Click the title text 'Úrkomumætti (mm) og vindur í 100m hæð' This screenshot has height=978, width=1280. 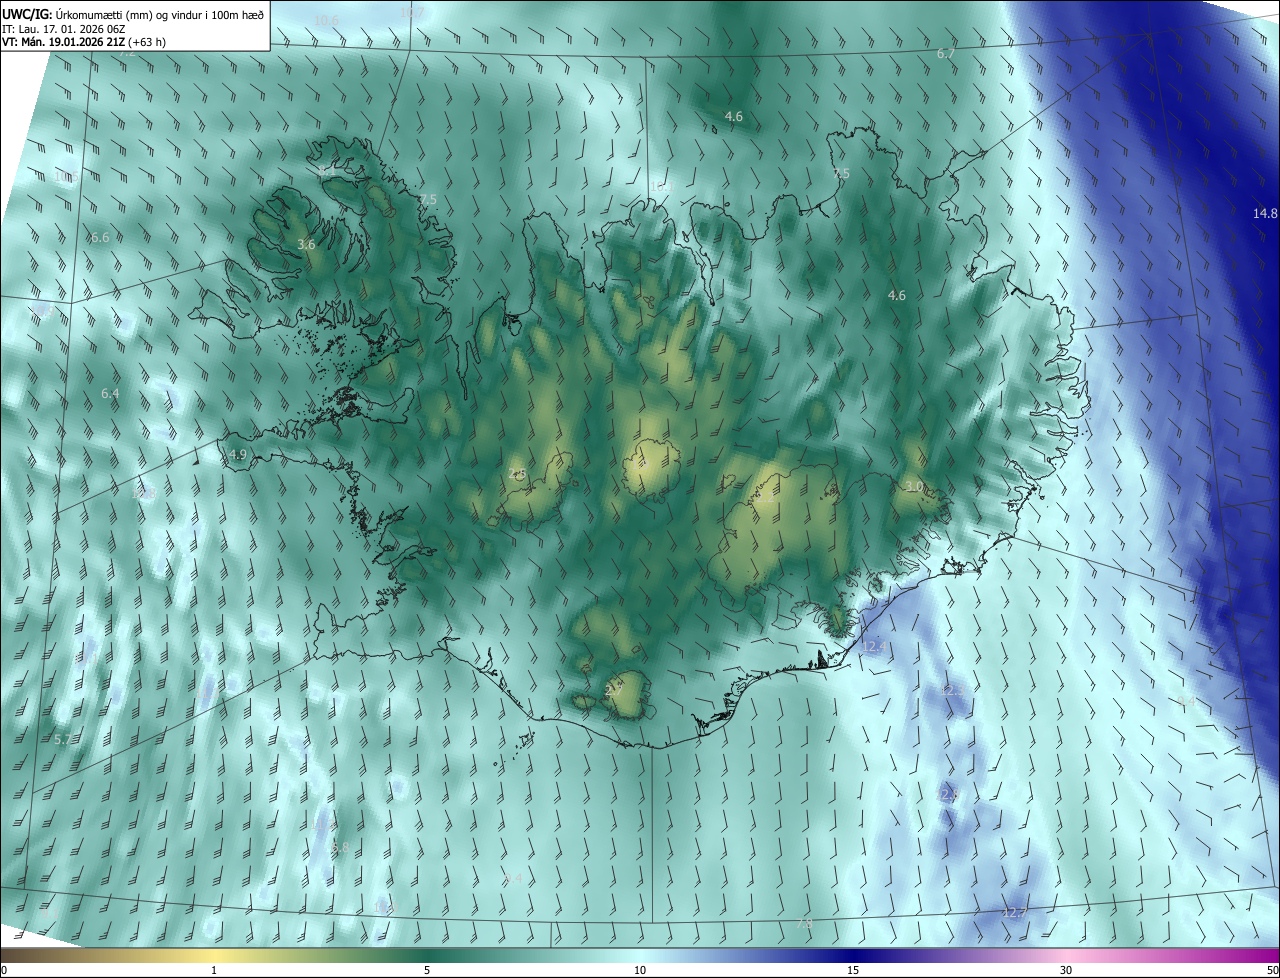tap(160, 14)
